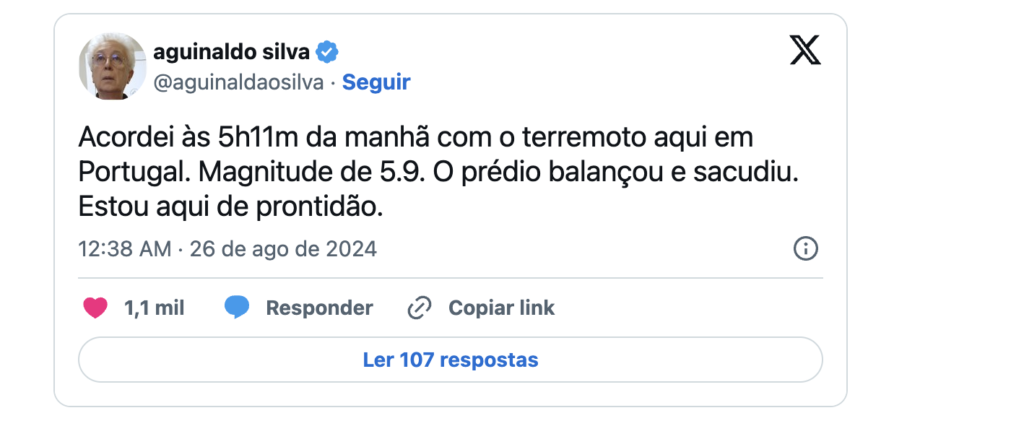Open the X logo link
Viewport: 1024px width, 439px height.
click(805, 50)
